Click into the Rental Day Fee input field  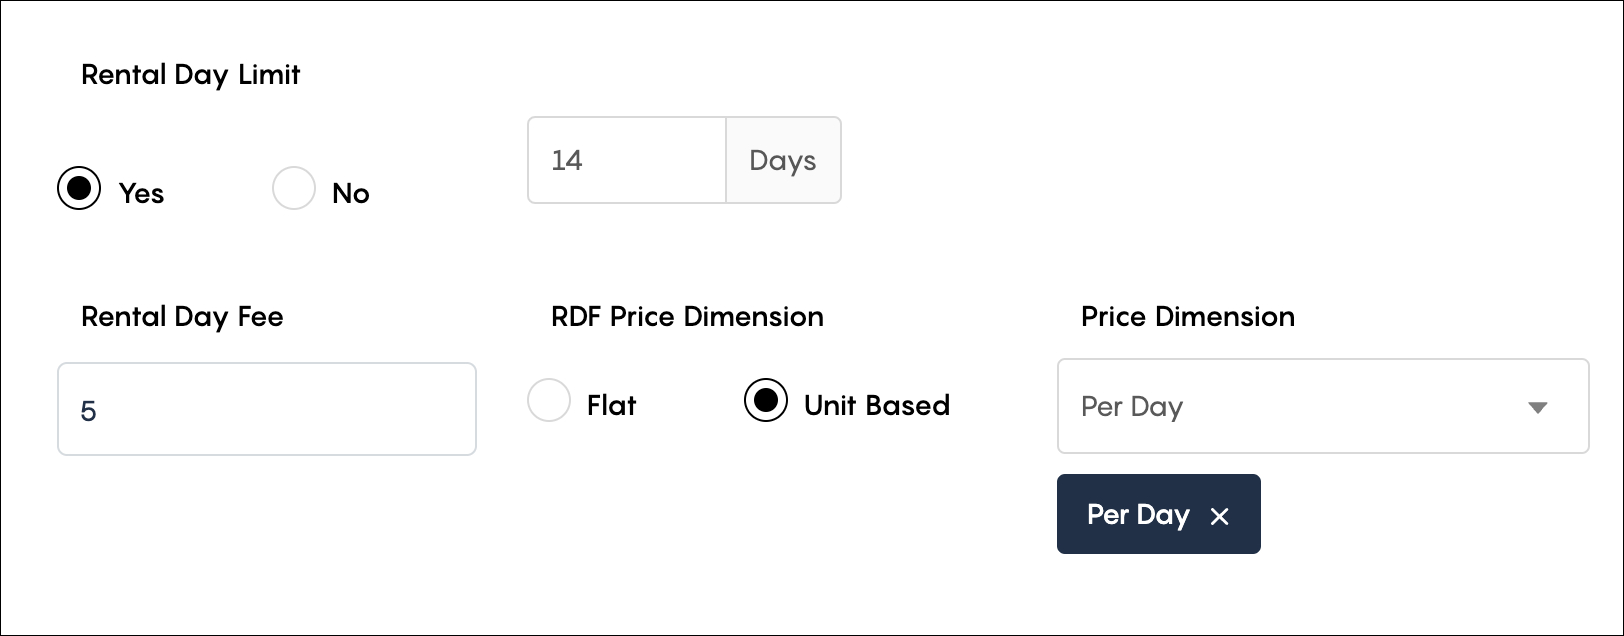(x=267, y=409)
